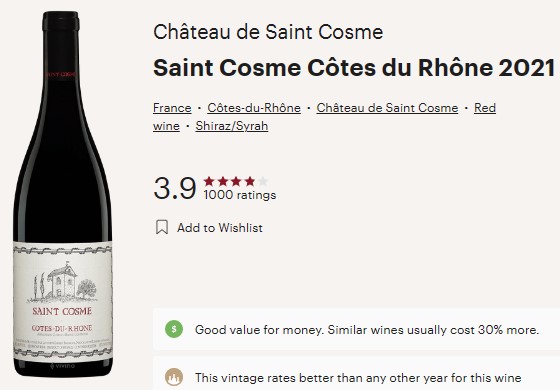This screenshot has width=560, height=390.
Task: Click the second red rating star
Action: coord(222,181)
